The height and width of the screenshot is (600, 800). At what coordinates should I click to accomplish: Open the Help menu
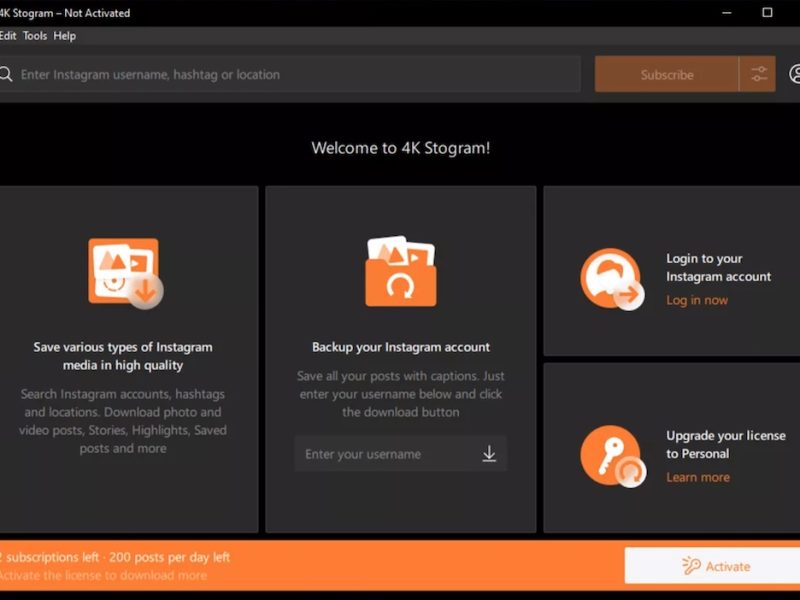tap(64, 36)
